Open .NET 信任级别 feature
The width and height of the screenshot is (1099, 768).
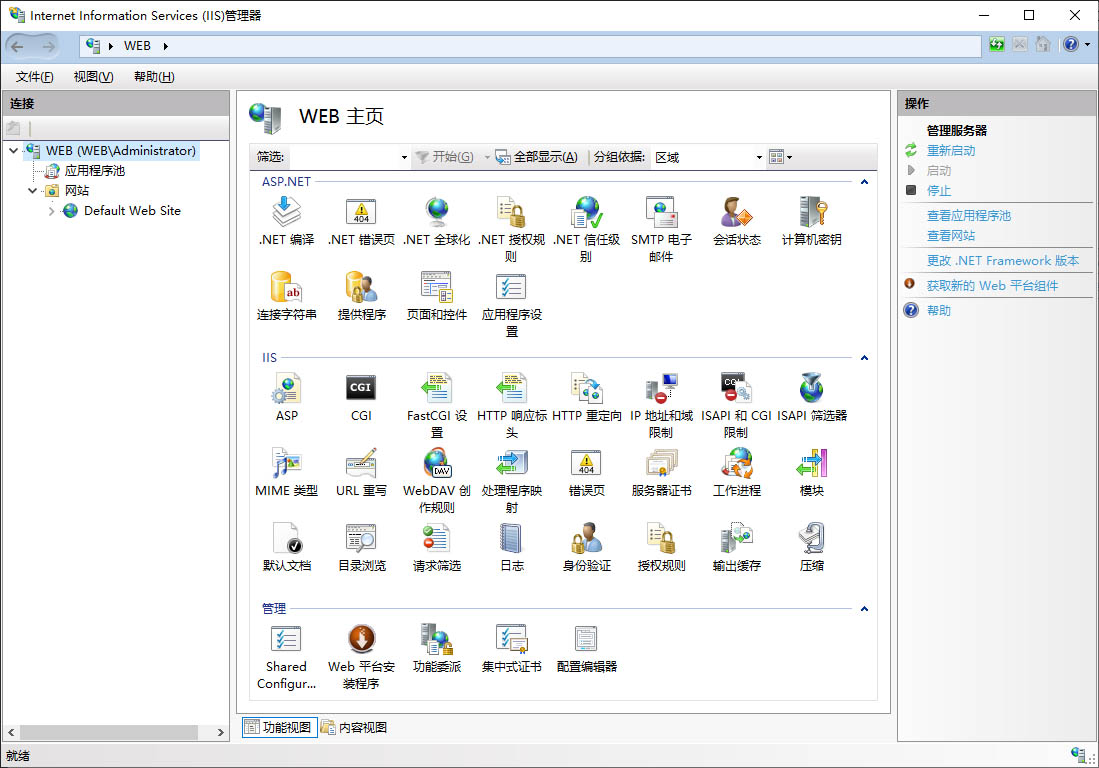point(587,229)
